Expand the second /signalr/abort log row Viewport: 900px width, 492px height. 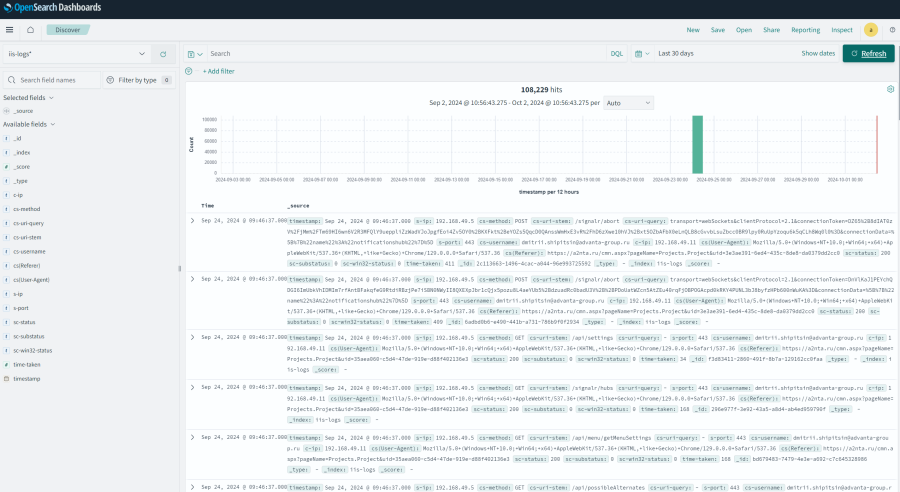192,279
